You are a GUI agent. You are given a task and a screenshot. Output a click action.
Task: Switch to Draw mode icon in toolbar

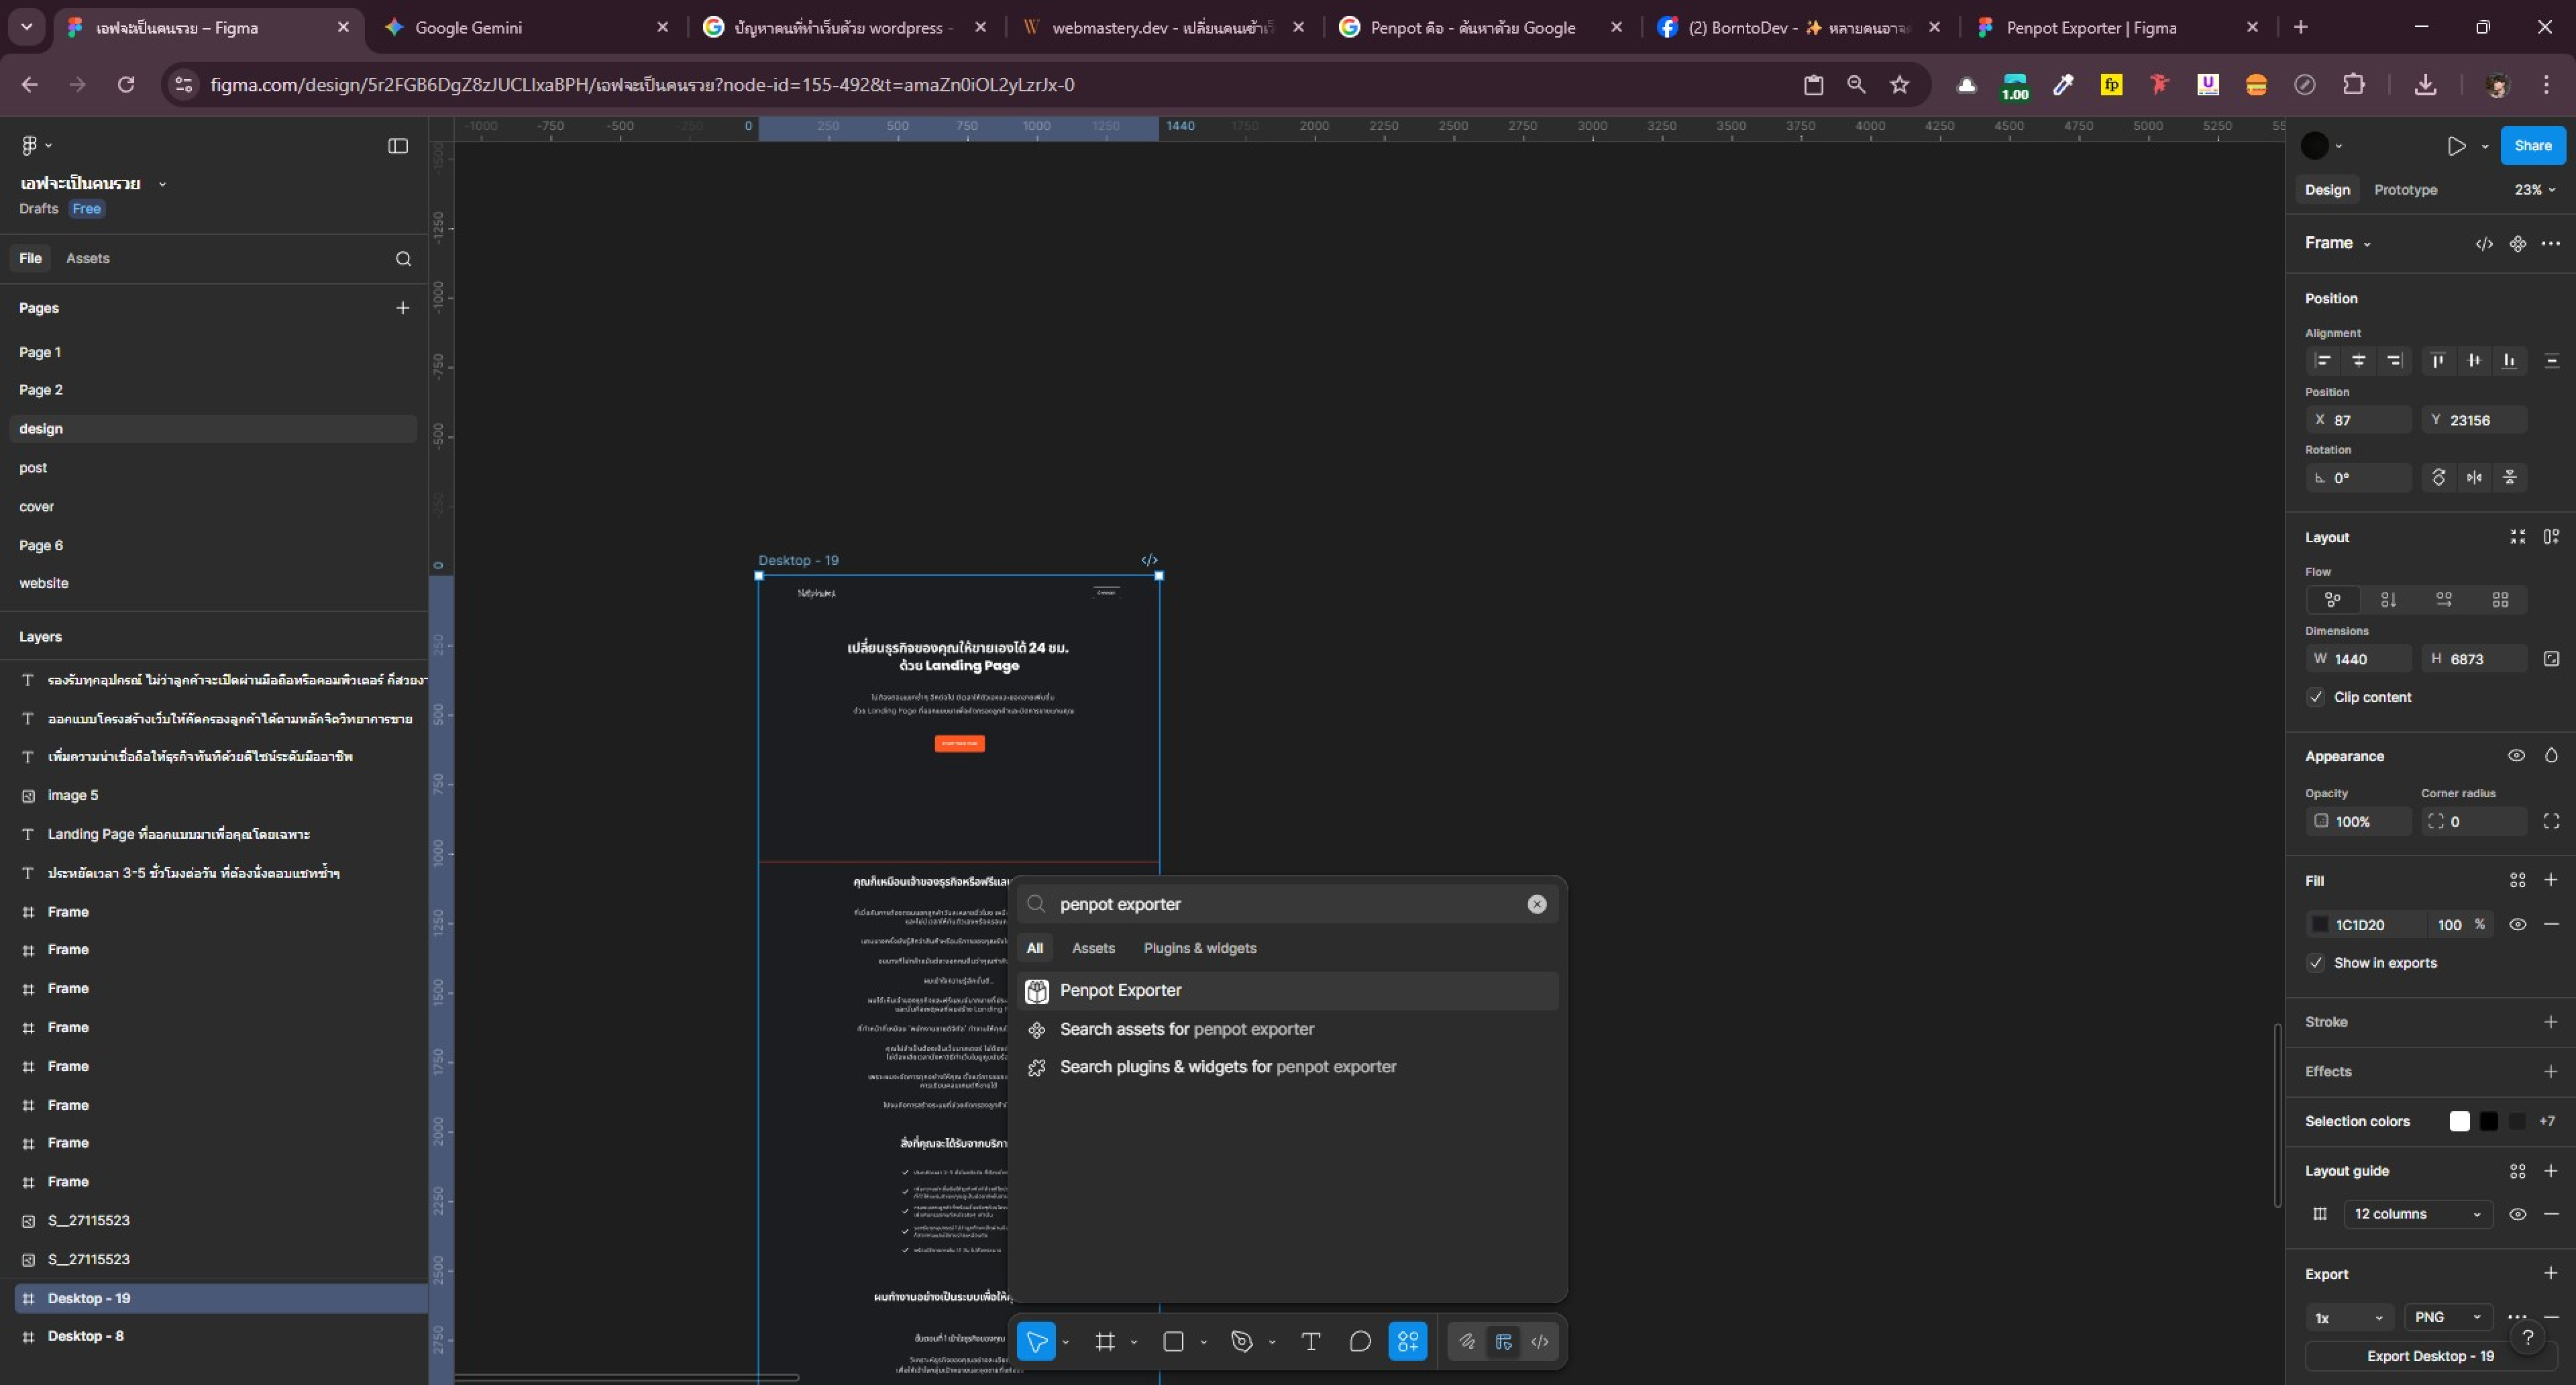pyautogui.click(x=1467, y=1342)
